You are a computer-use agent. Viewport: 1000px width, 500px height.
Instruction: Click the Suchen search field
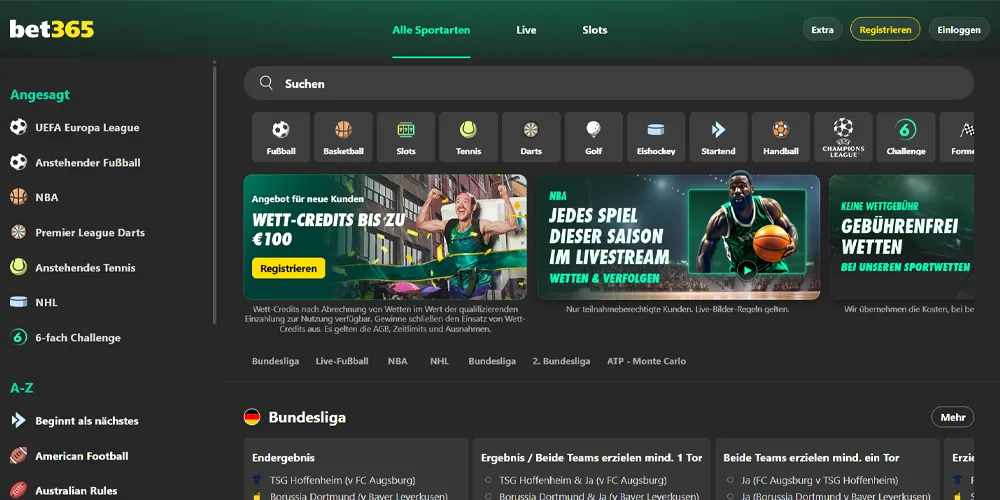tap(608, 84)
